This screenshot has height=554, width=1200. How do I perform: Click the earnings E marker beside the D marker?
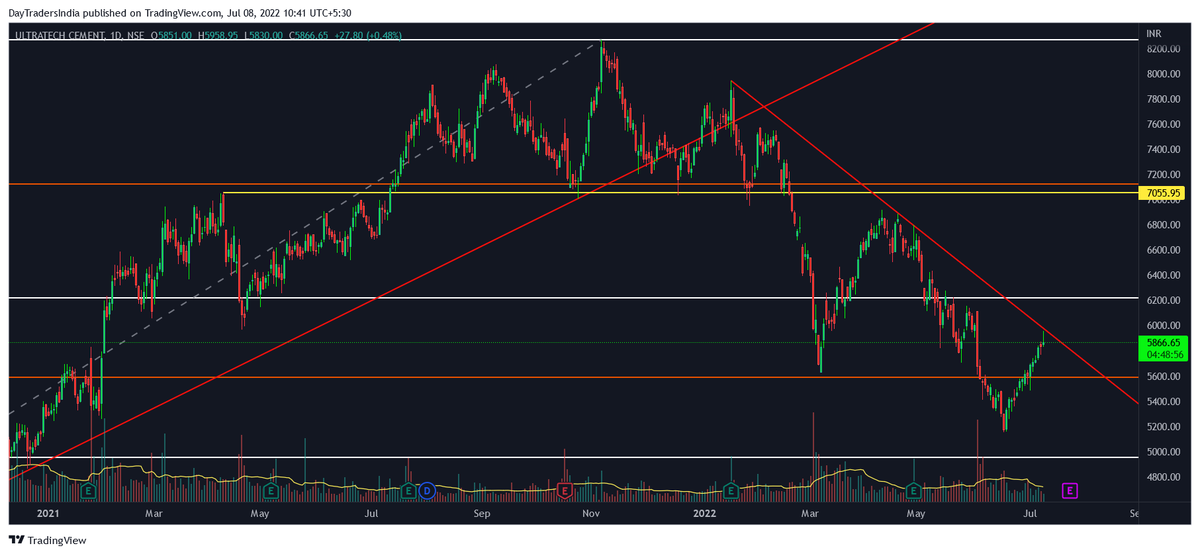408,490
